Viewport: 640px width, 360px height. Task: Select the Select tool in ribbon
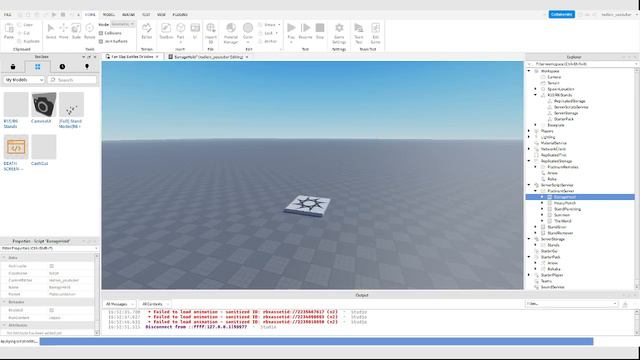[51, 31]
